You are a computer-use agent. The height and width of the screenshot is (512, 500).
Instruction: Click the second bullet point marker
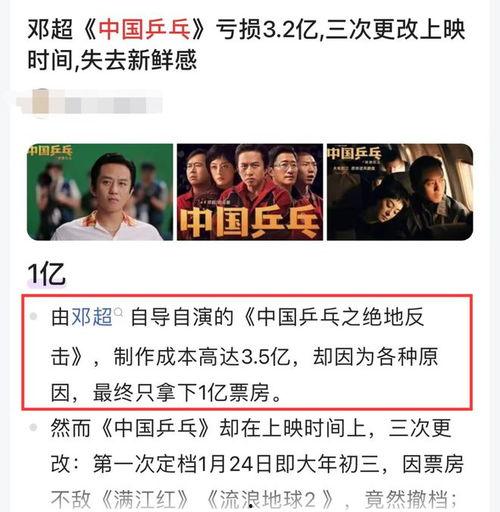[x=33, y=427]
